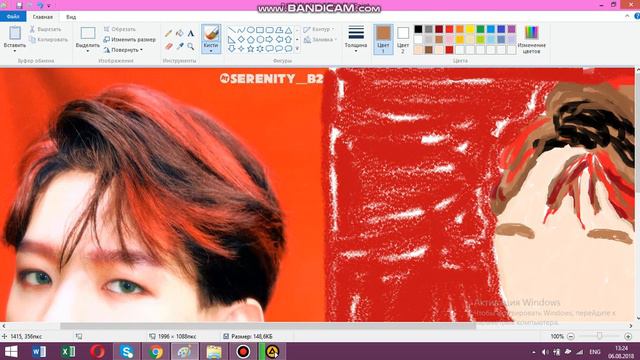The height and width of the screenshot is (360, 640).
Task: Choose the left arrow shape
Action: [279, 40]
